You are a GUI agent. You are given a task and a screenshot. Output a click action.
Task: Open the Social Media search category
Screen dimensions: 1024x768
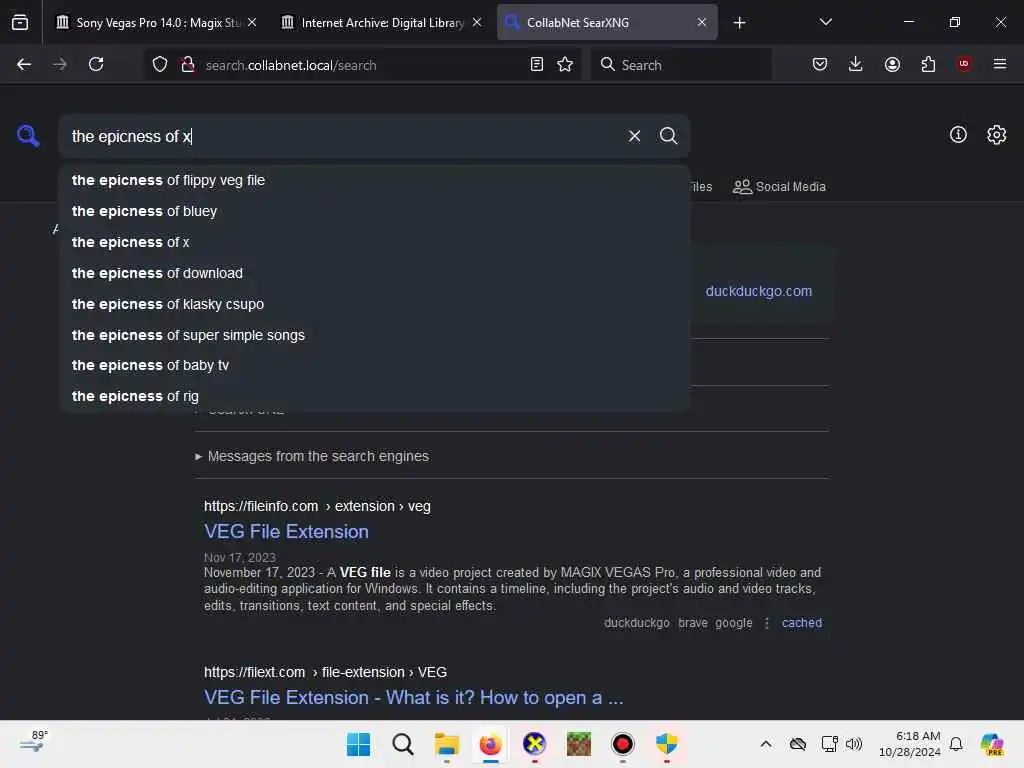pyautogui.click(x=779, y=187)
